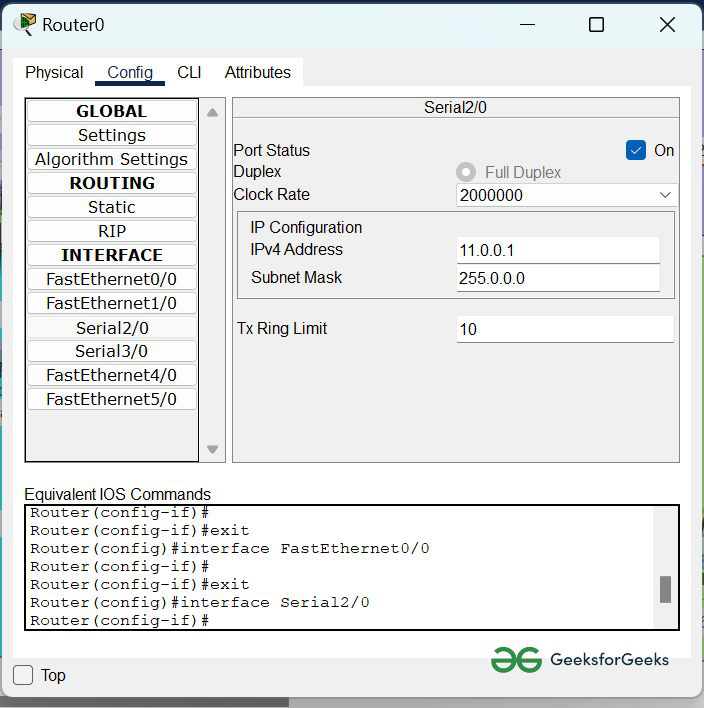The width and height of the screenshot is (704, 708).
Task: Switch to the Physical tab
Action: pyautogui.click(x=54, y=72)
